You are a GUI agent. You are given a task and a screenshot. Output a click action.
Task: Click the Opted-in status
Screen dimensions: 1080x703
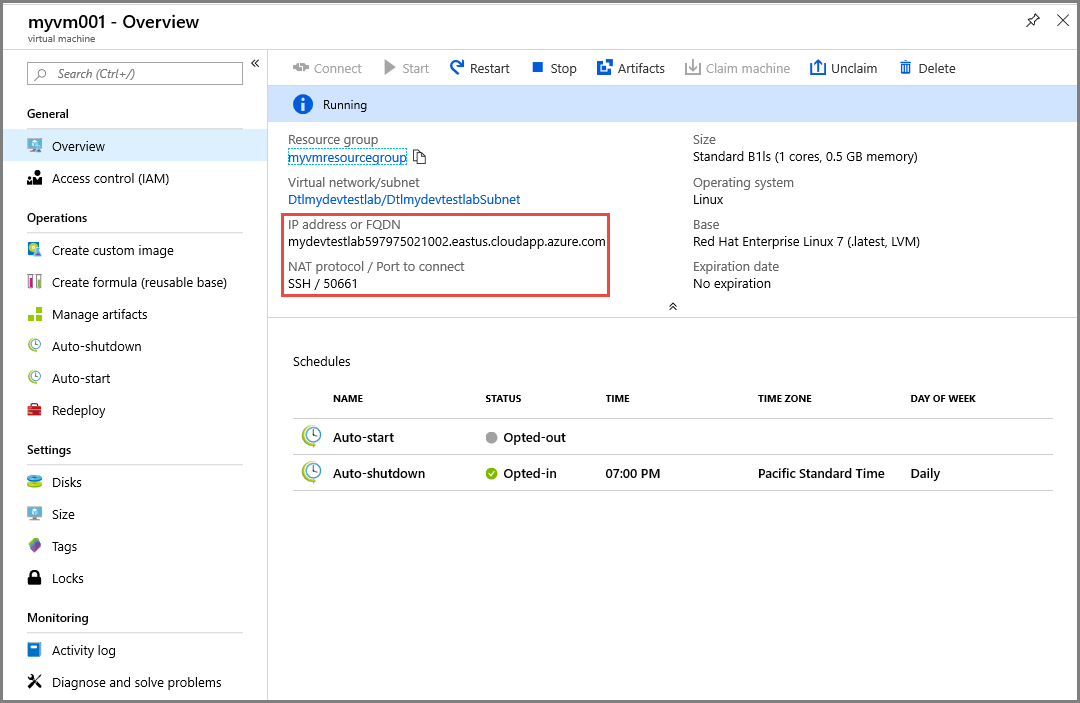(x=521, y=474)
